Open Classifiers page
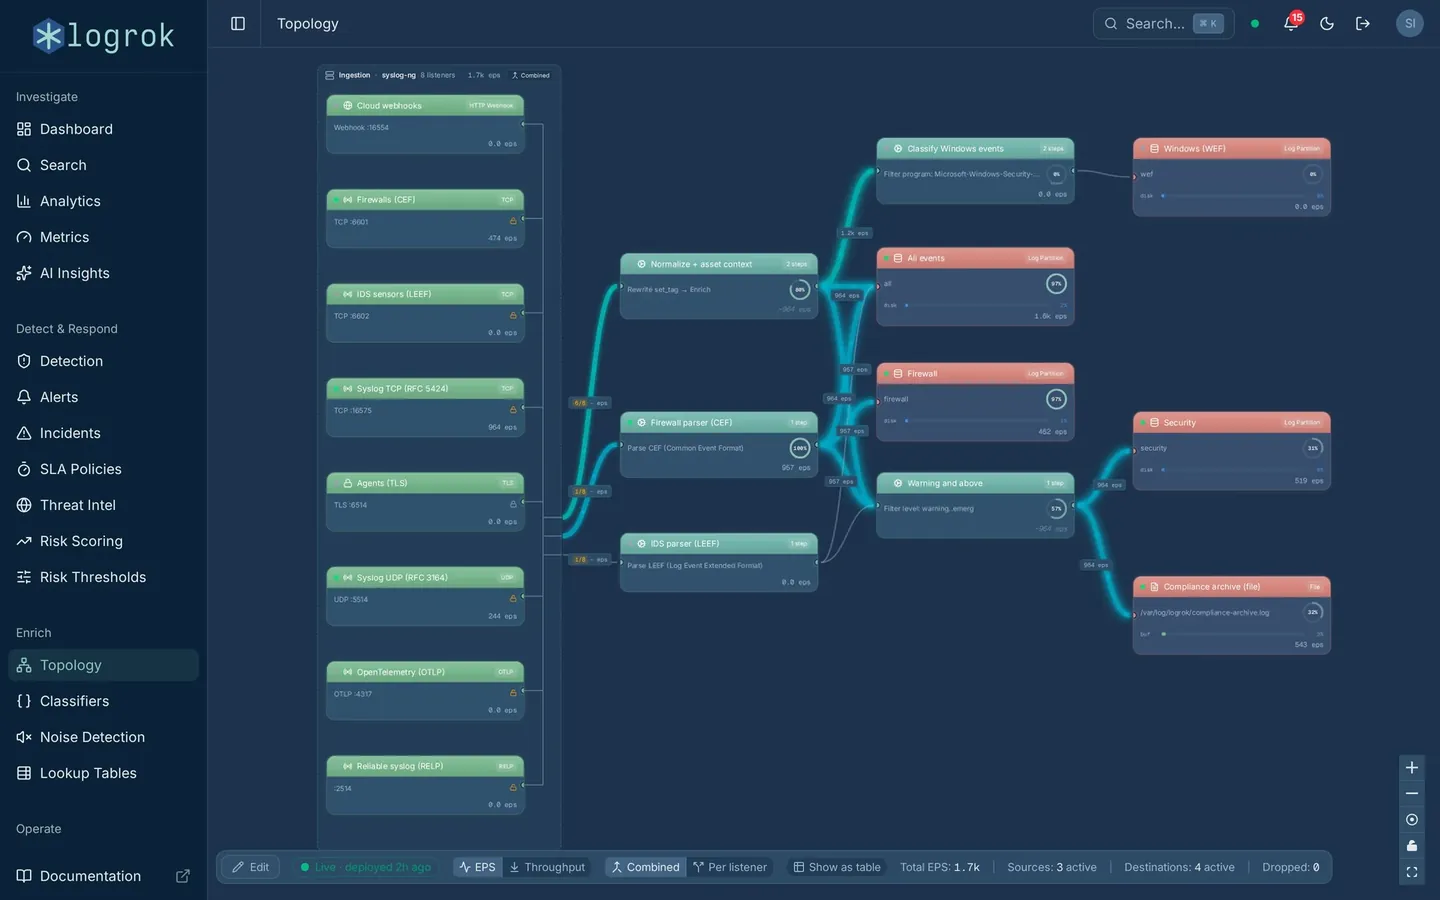Image resolution: width=1440 pixels, height=900 pixels. click(103, 701)
